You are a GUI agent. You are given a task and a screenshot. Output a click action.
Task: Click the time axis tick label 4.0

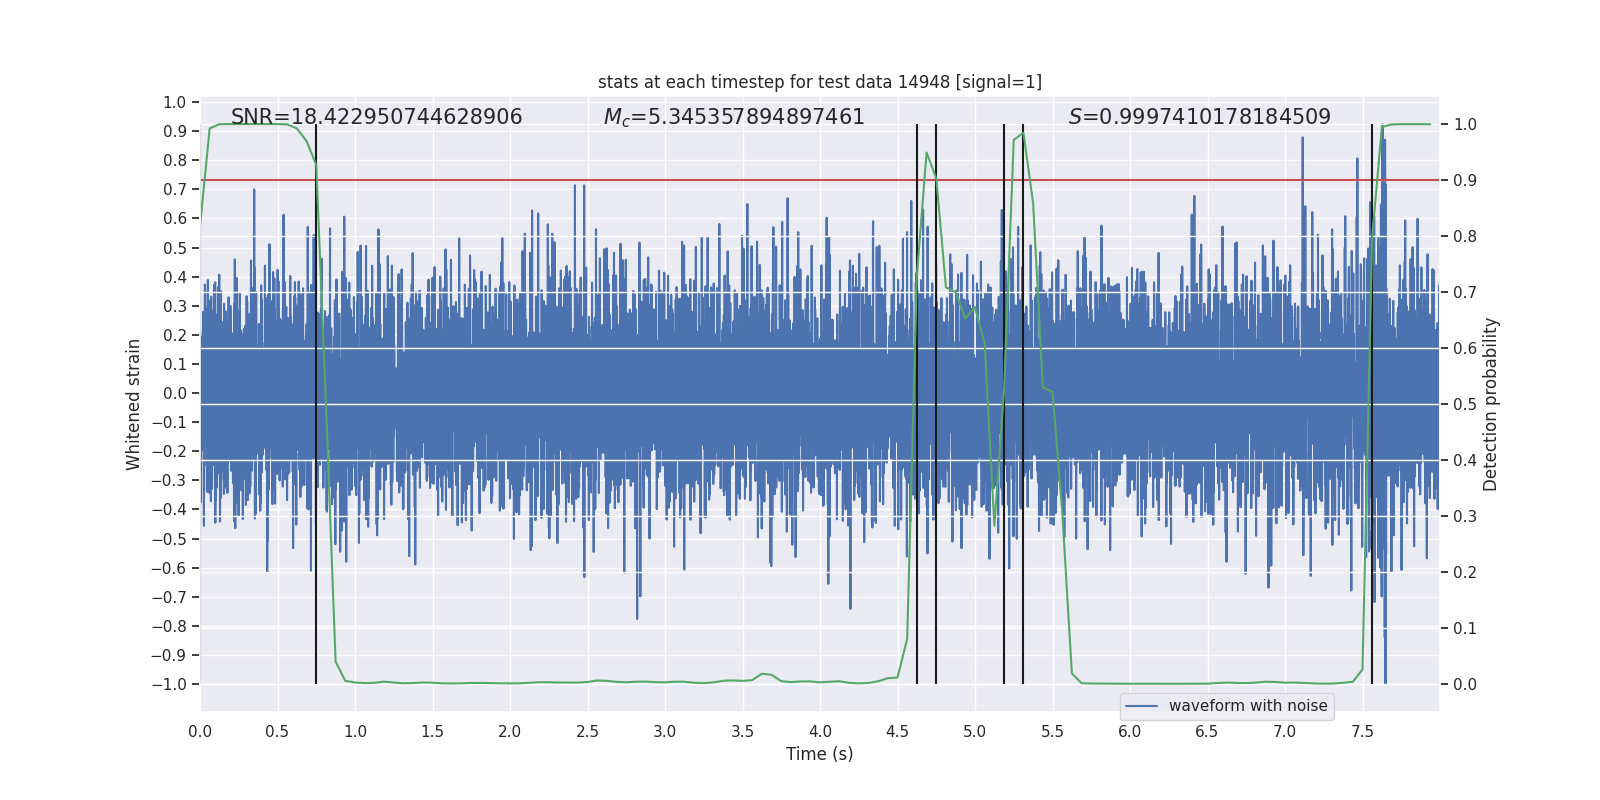[820, 732]
